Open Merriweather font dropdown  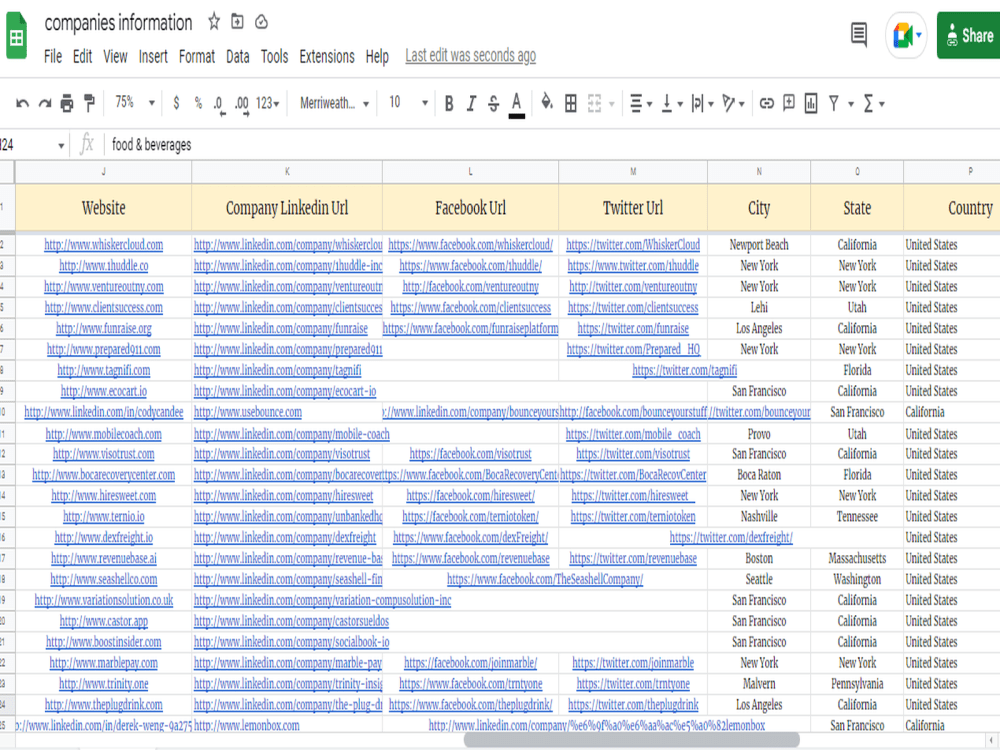[334, 103]
